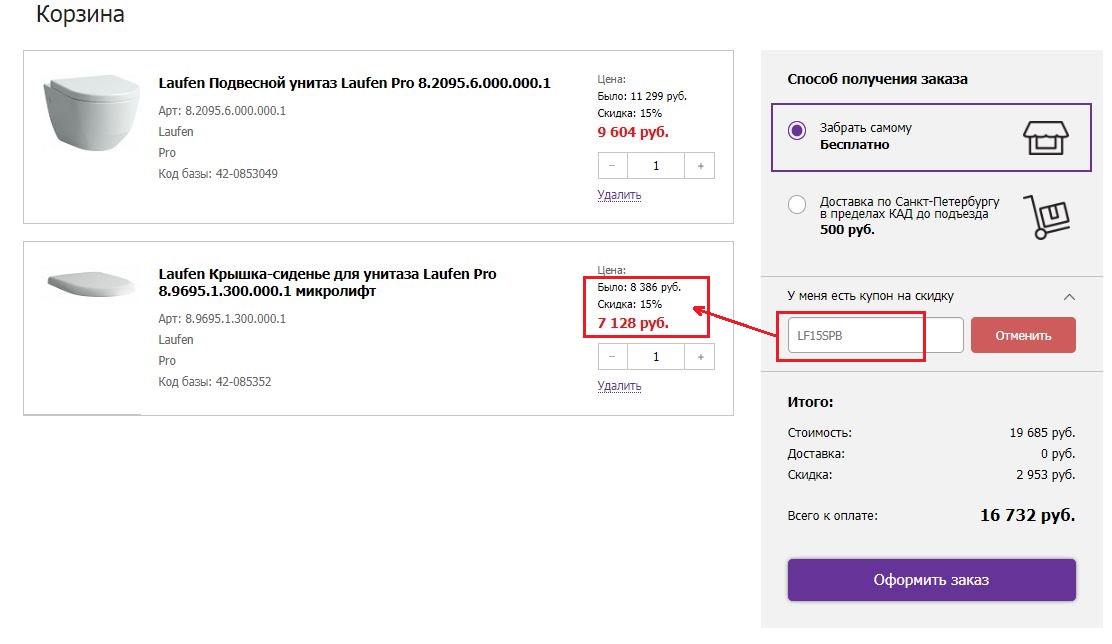Click the 'Было: 11 299 руб.' old price
1112x644 pixels.
coord(642,96)
